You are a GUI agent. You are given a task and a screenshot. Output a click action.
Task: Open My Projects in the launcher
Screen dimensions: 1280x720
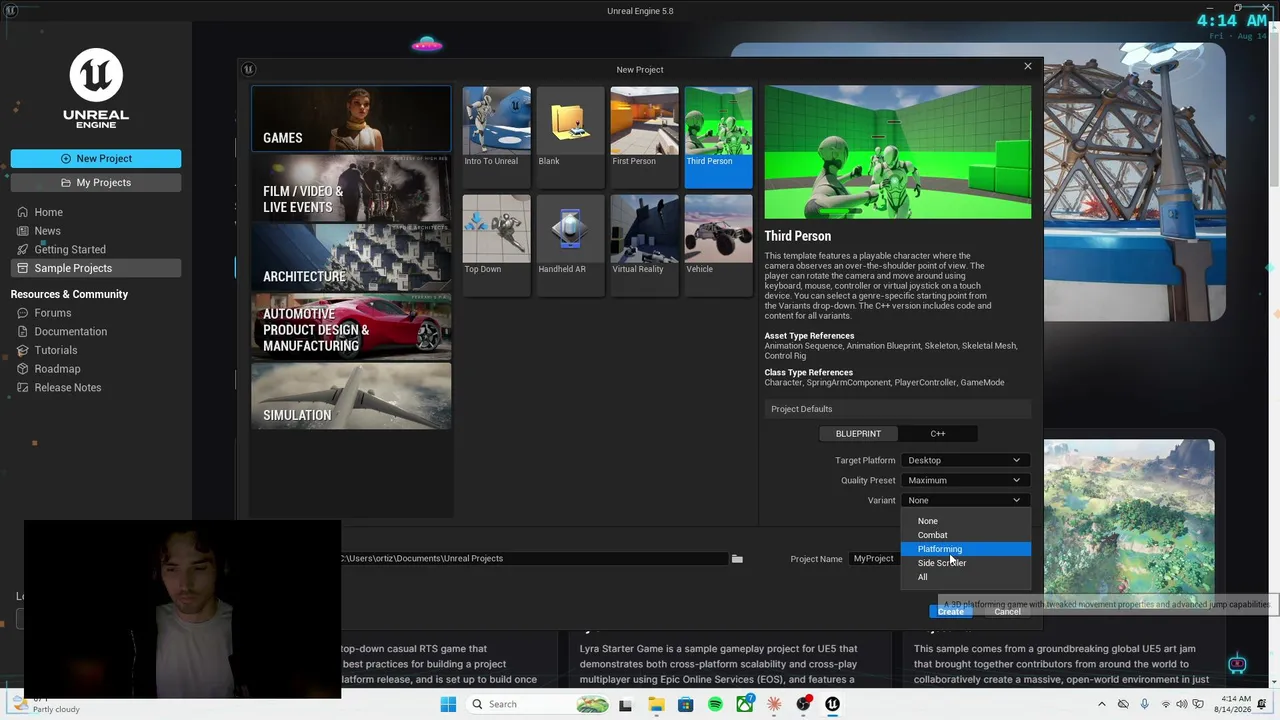[96, 183]
